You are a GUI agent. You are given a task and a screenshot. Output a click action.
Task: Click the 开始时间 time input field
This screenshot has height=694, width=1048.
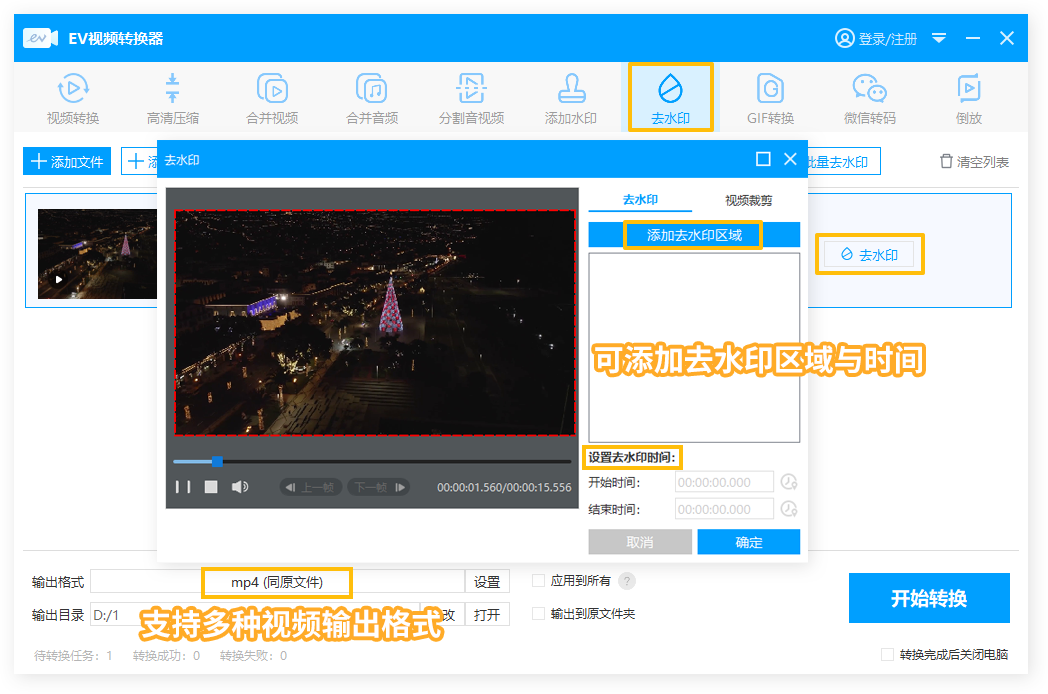(x=725, y=482)
